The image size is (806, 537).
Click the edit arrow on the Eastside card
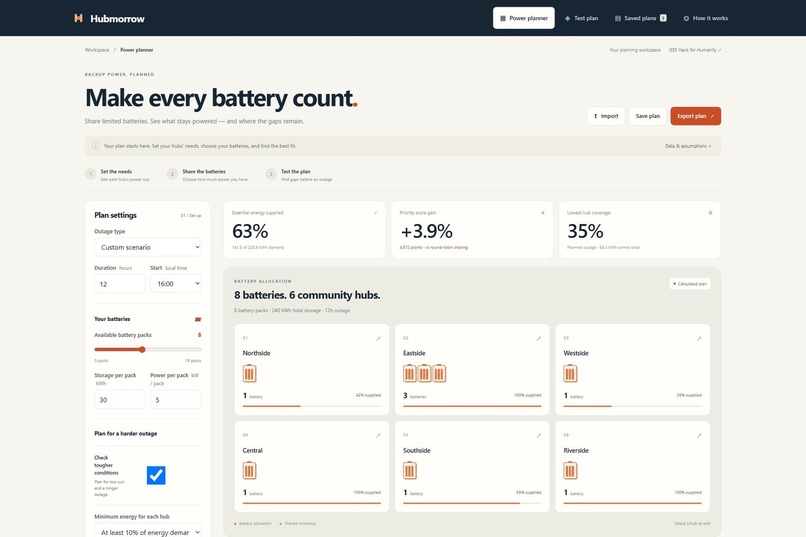click(x=539, y=339)
